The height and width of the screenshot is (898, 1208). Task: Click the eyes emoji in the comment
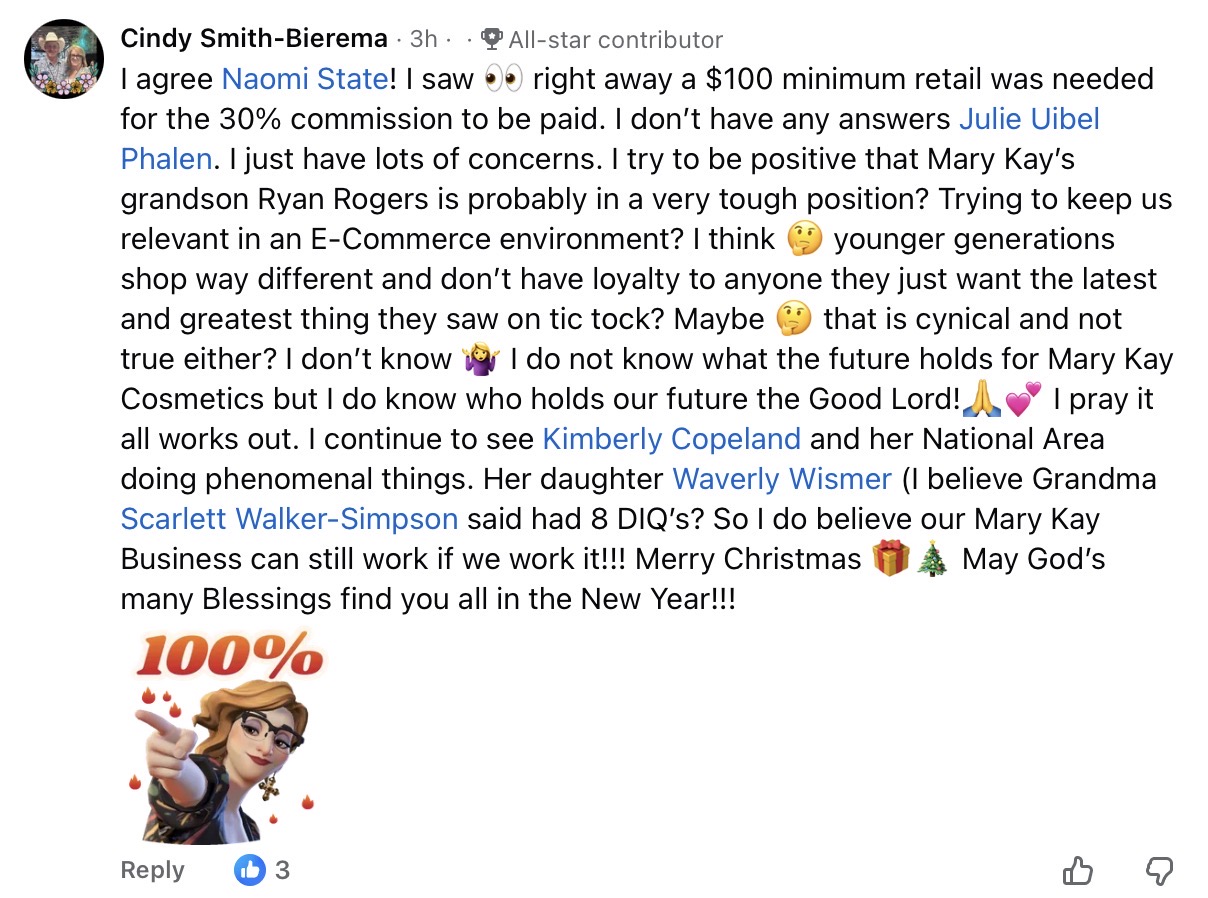coord(503,80)
